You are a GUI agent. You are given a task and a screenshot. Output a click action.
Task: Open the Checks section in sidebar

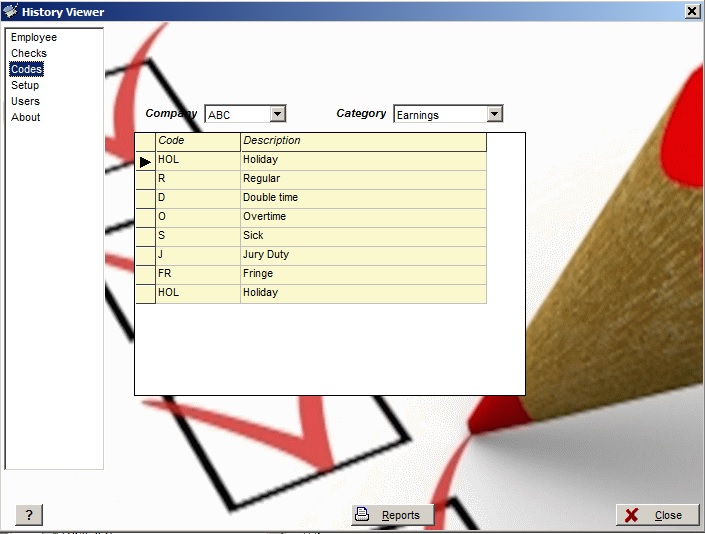[29, 53]
